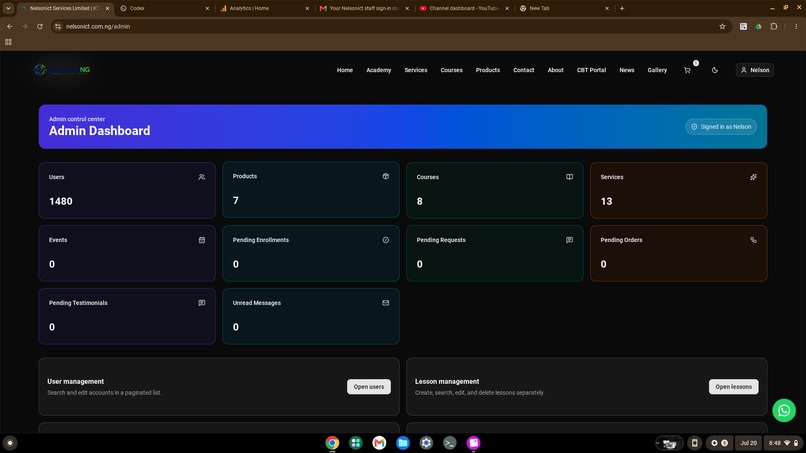Click the Events card calendar icon
Viewport: 806px width, 453px height.
[x=202, y=240]
